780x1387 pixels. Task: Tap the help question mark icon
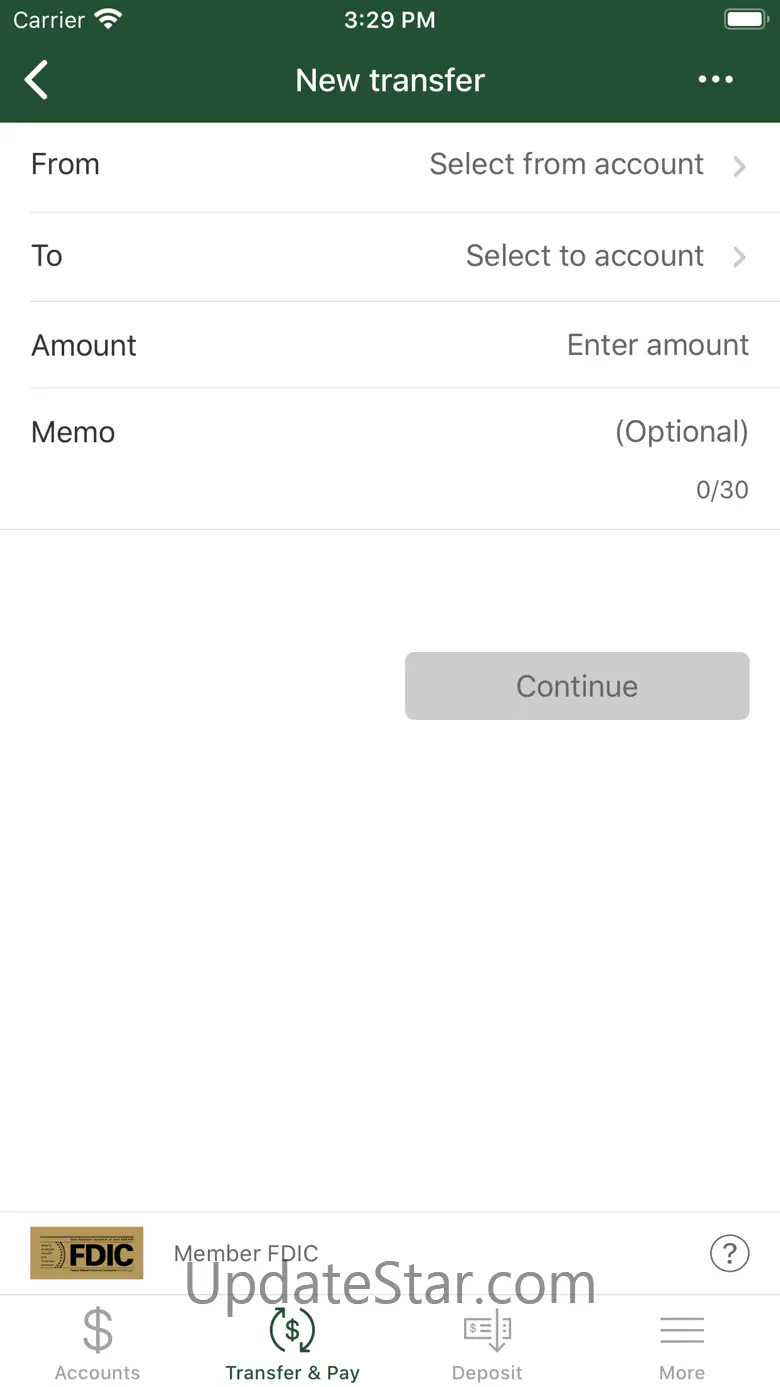coord(729,1252)
